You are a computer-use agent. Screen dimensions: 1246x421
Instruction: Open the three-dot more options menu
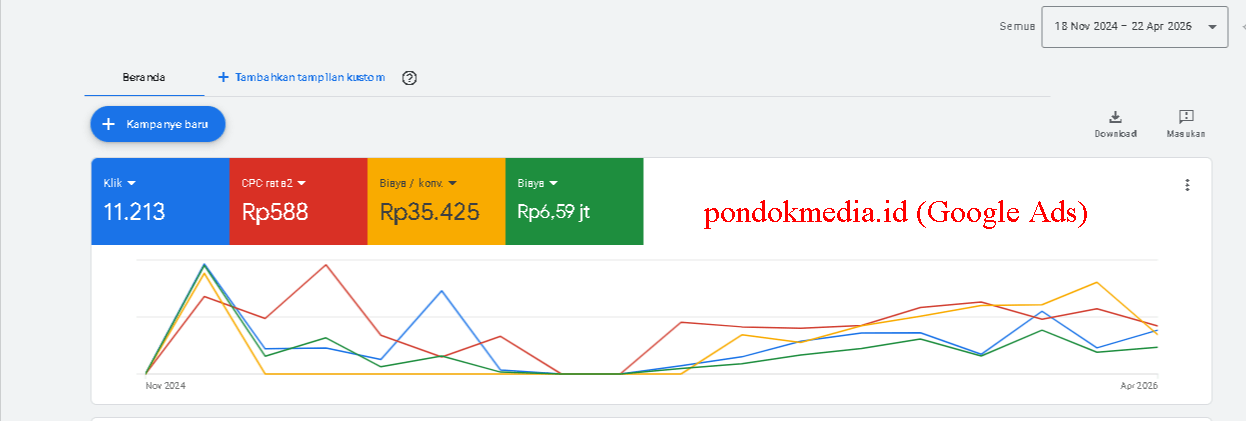coord(1187,185)
